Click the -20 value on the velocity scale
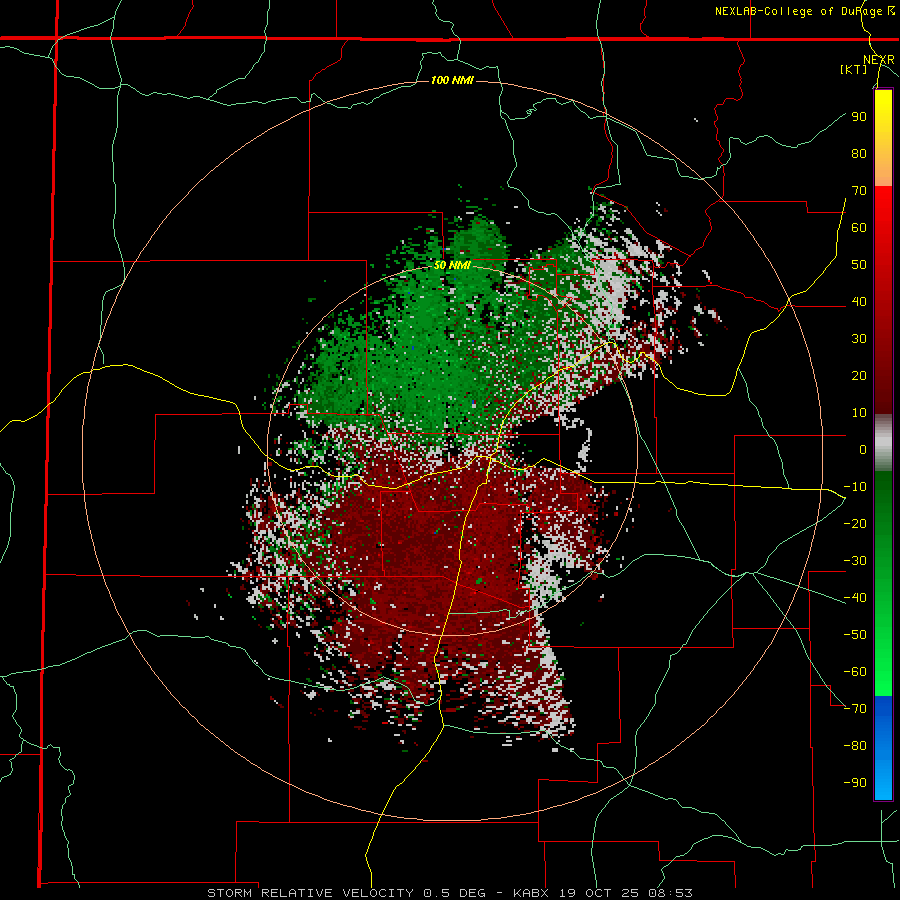 (x=855, y=523)
